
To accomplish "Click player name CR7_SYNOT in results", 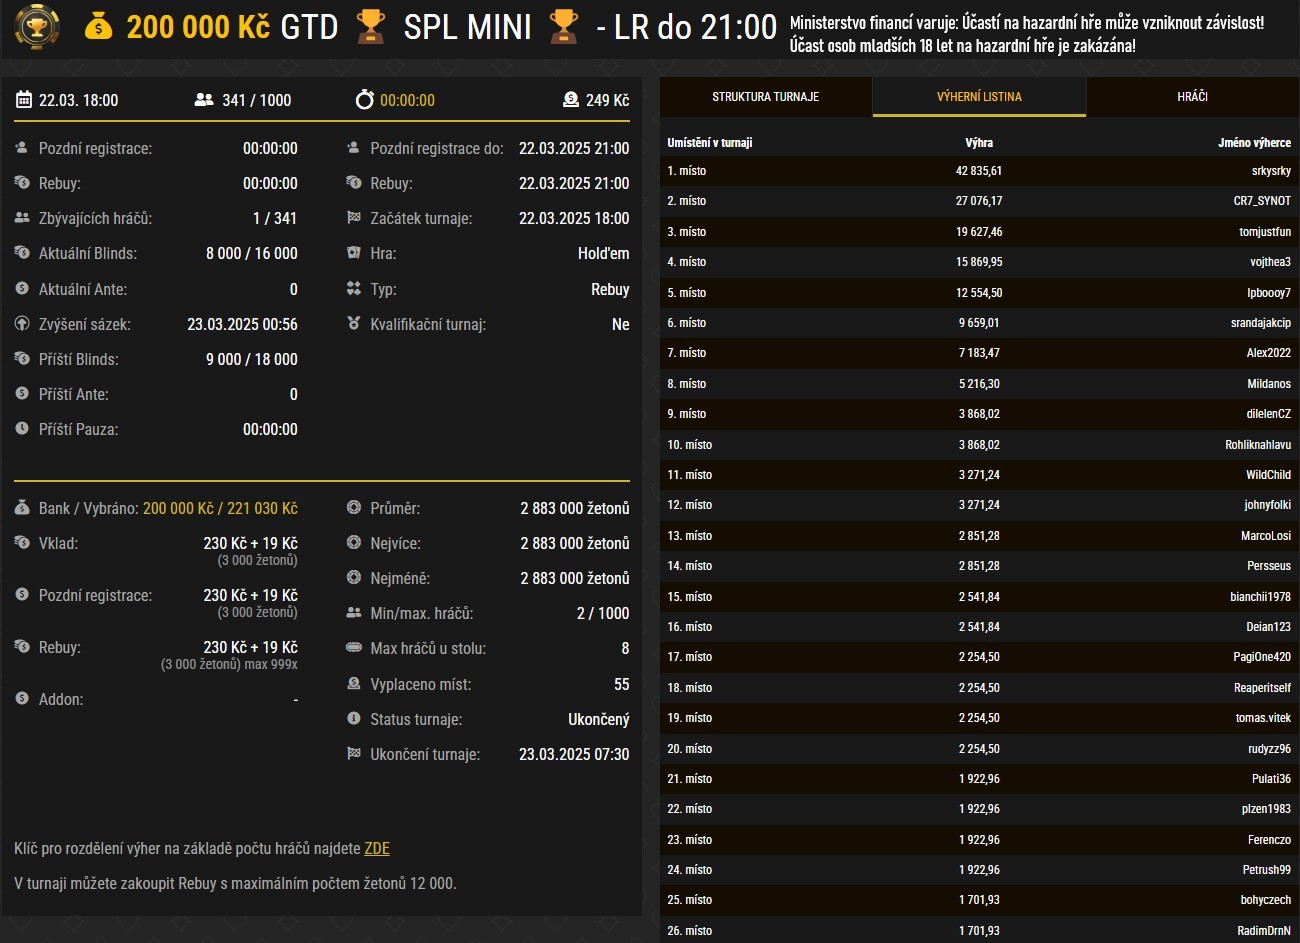I will pyautogui.click(x=1262, y=201).
